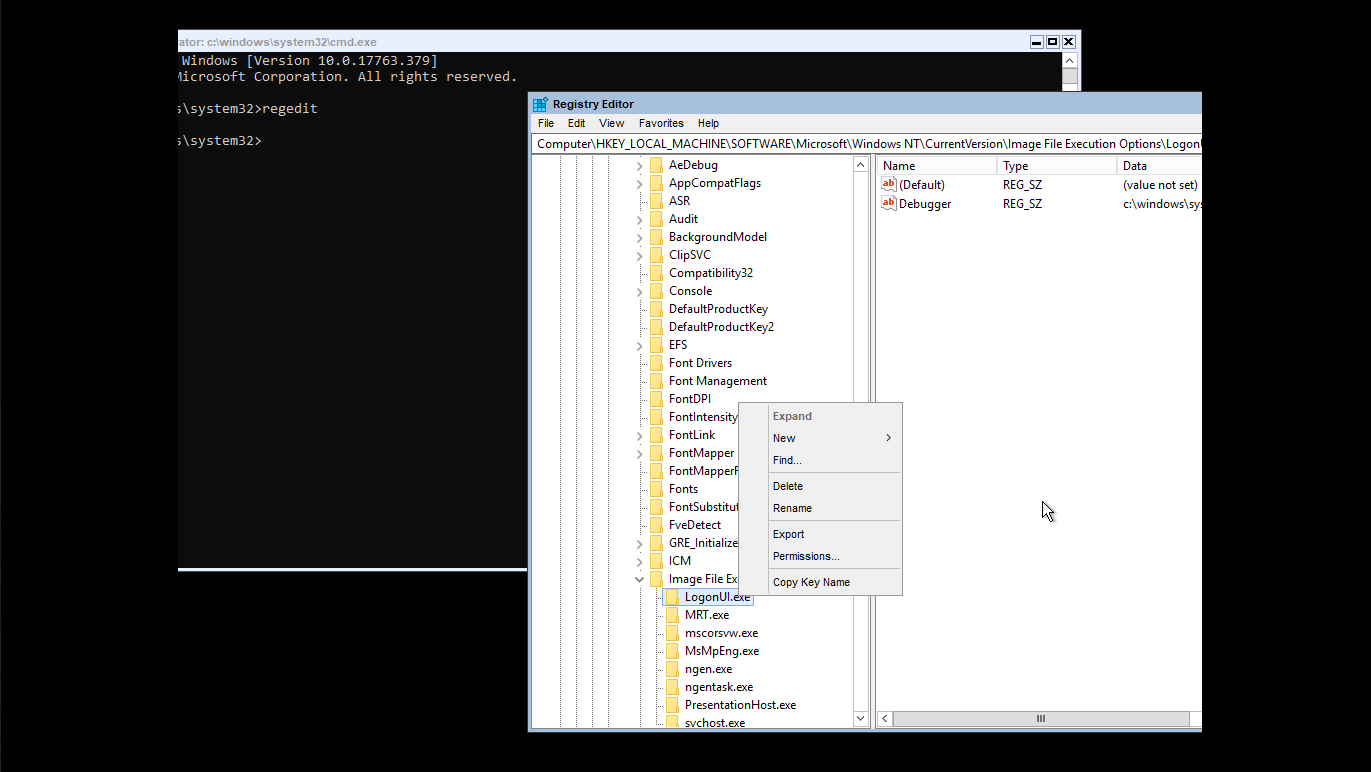Select the Compatibility32 folder icon
The height and width of the screenshot is (772, 1371).
point(656,273)
